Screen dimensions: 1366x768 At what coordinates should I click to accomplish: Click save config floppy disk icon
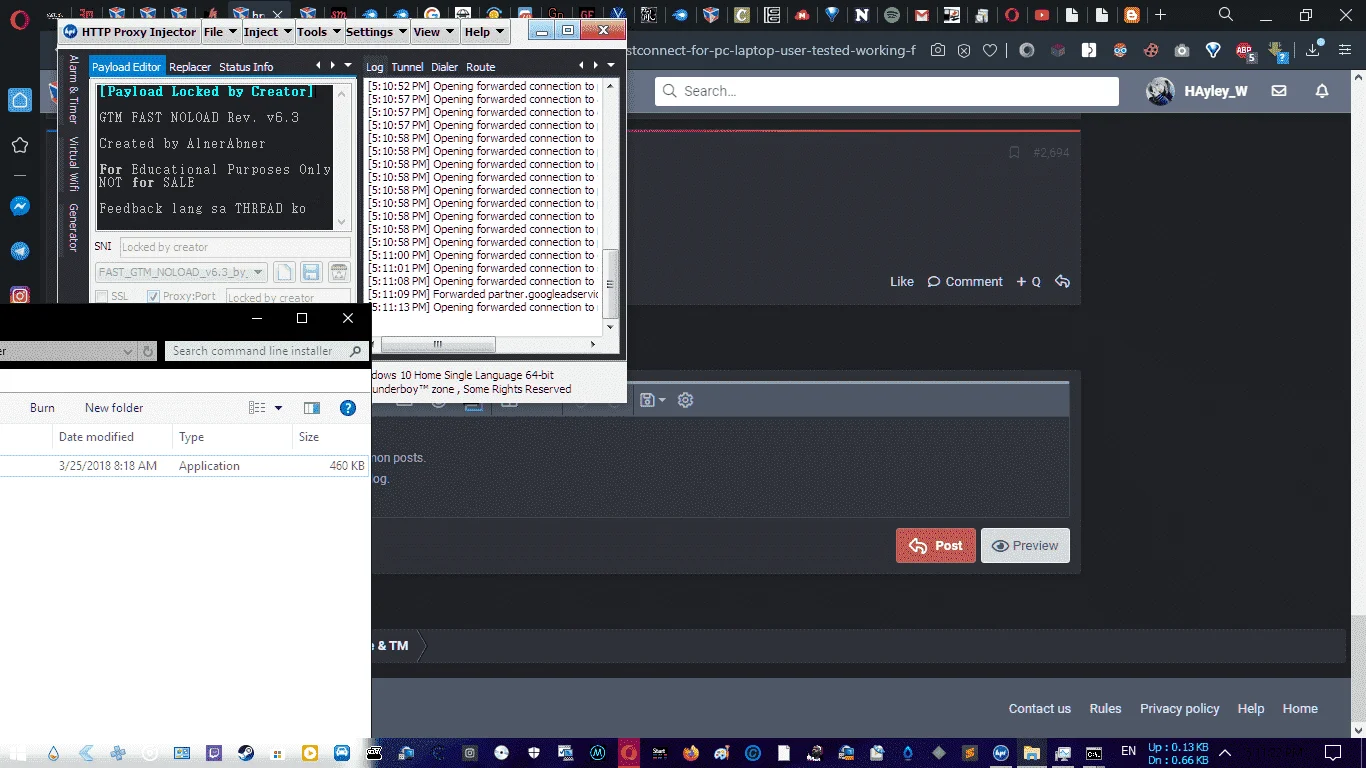click(x=311, y=272)
